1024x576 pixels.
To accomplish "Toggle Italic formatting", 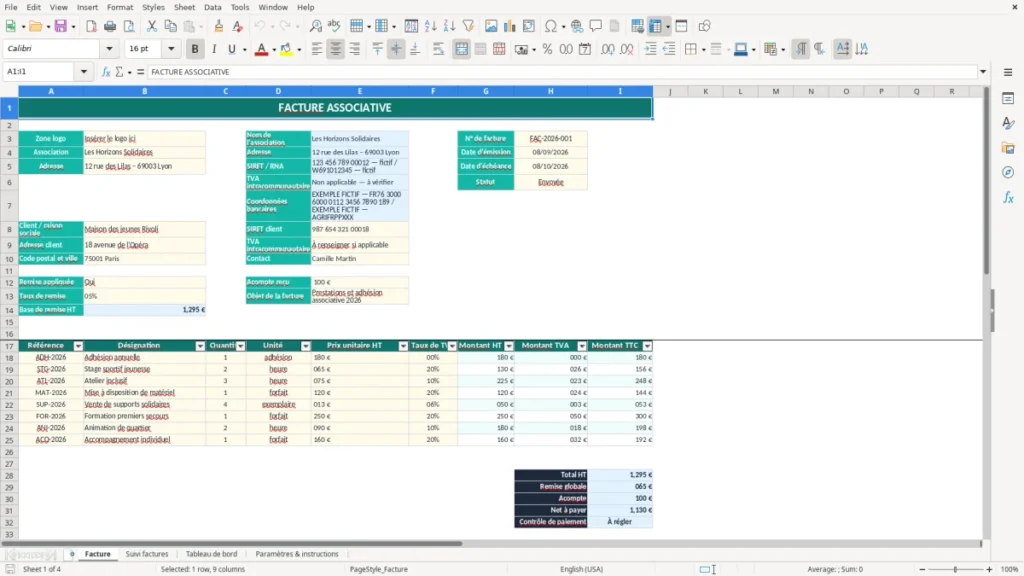I will [x=214, y=49].
